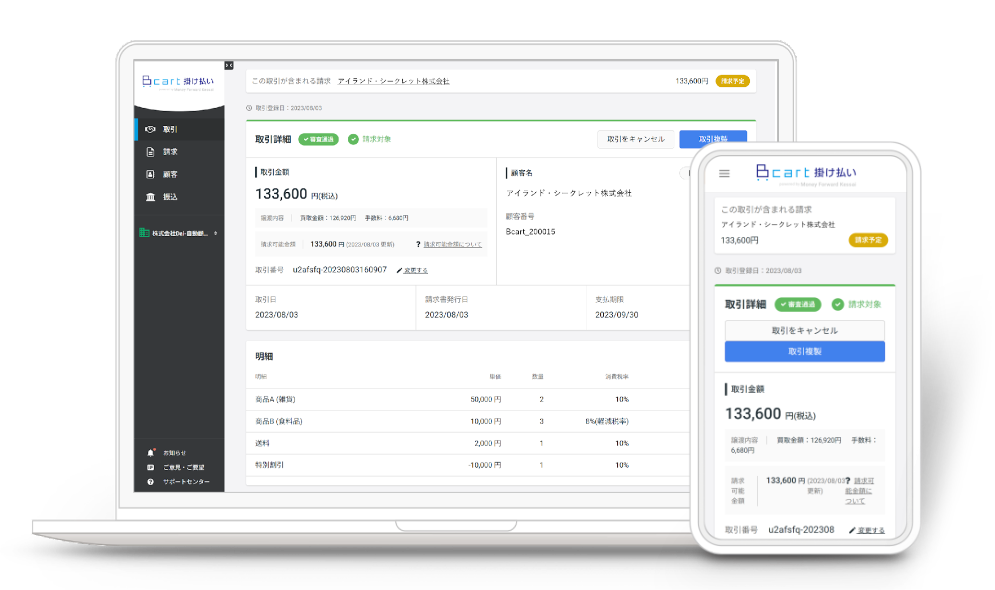Click the 顧客 person icon in sidebar

point(150,174)
